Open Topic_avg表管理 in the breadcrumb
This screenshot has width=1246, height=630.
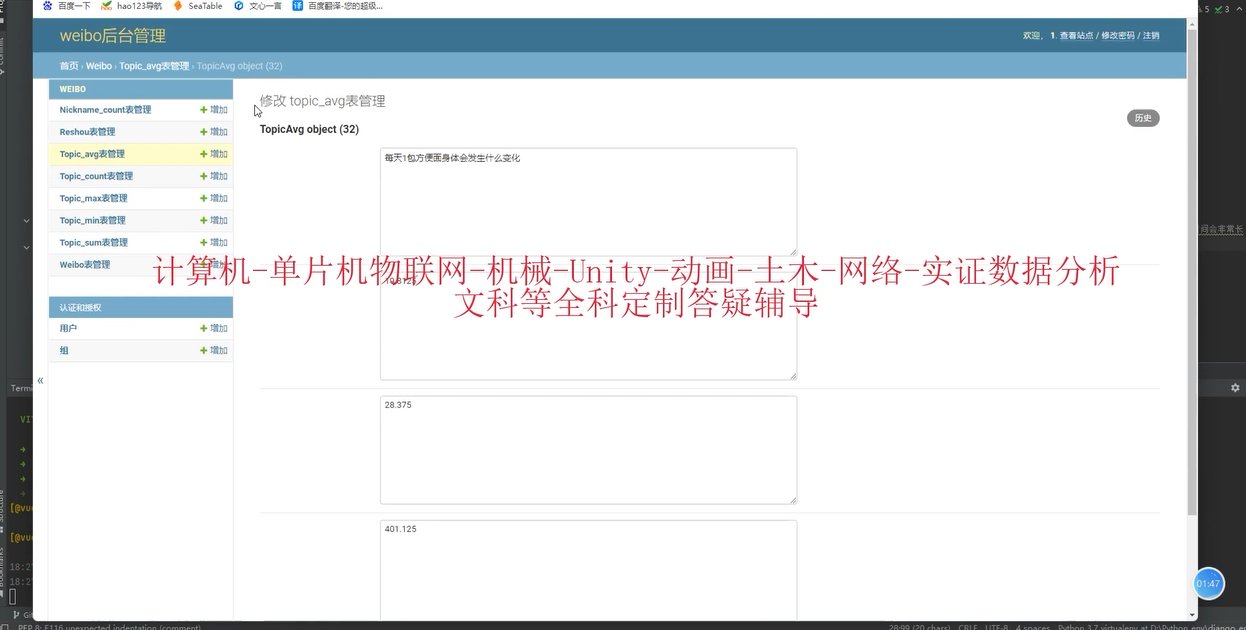click(x=154, y=66)
